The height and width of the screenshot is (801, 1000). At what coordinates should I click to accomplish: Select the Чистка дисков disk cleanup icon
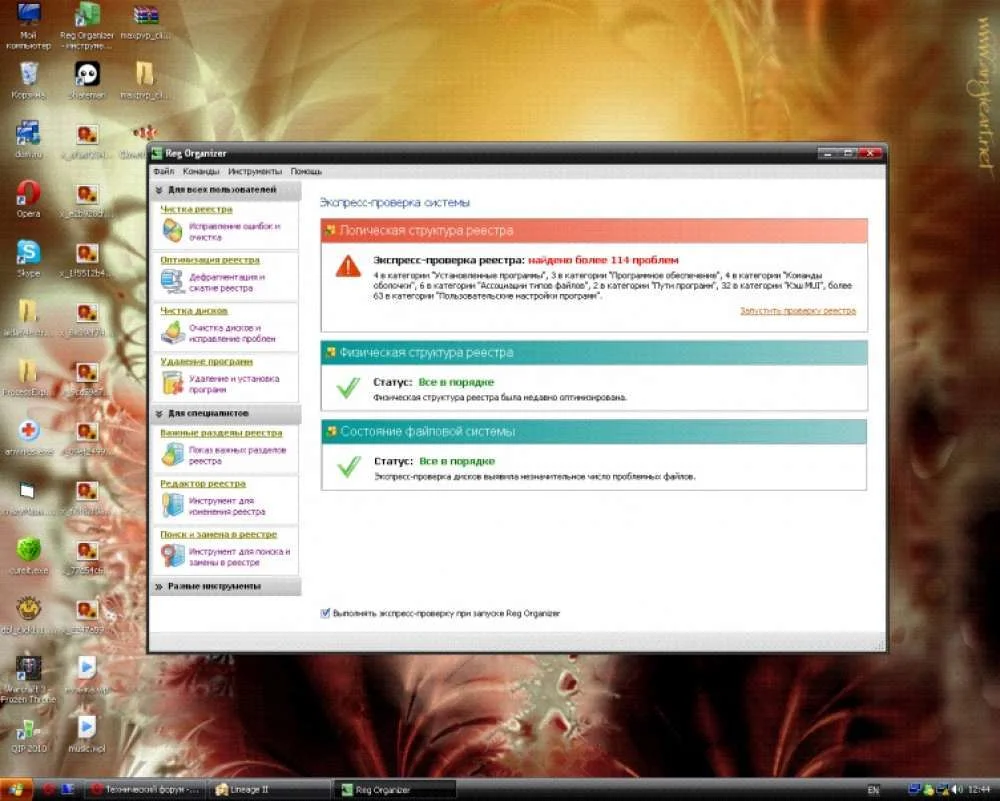(173, 332)
